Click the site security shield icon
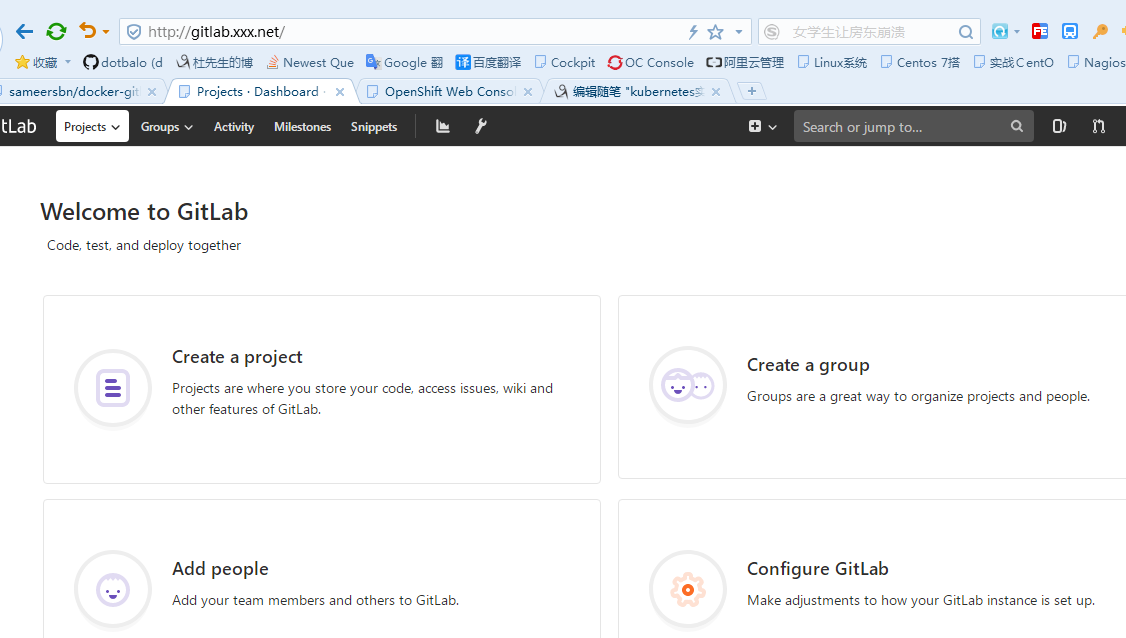 click(134, 32)
